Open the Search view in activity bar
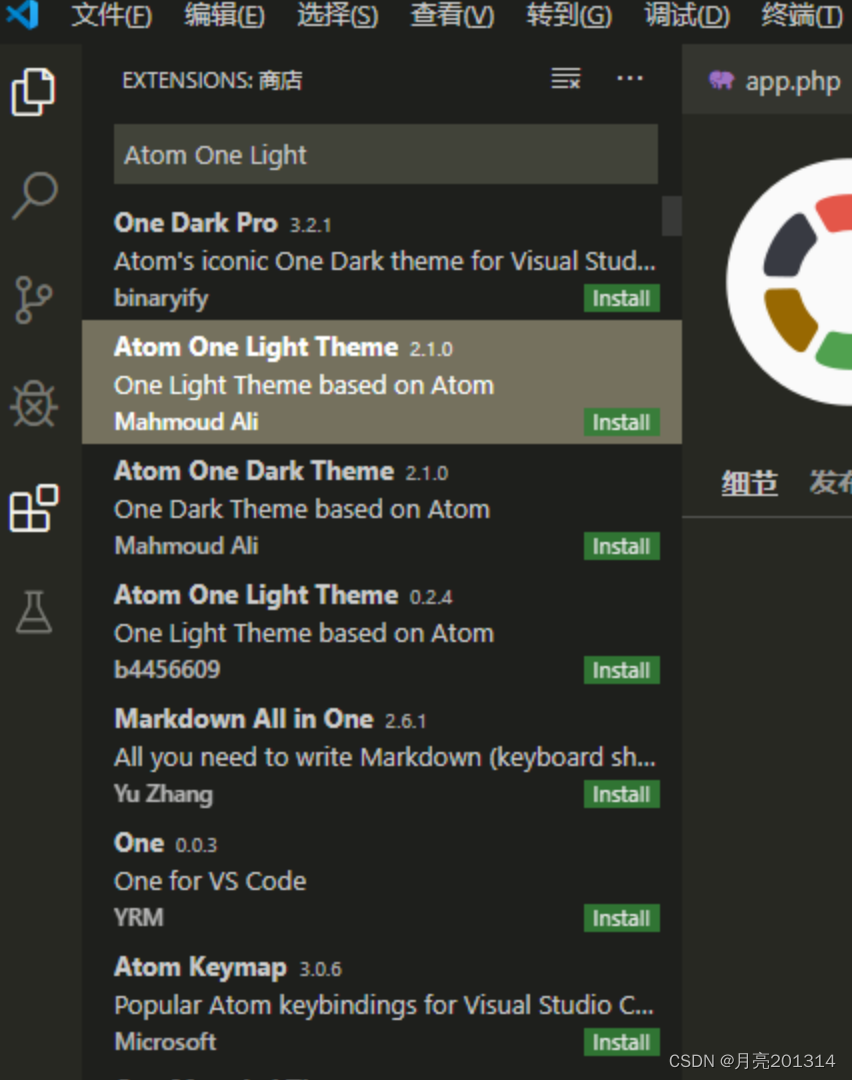 [x=34, y=195]
